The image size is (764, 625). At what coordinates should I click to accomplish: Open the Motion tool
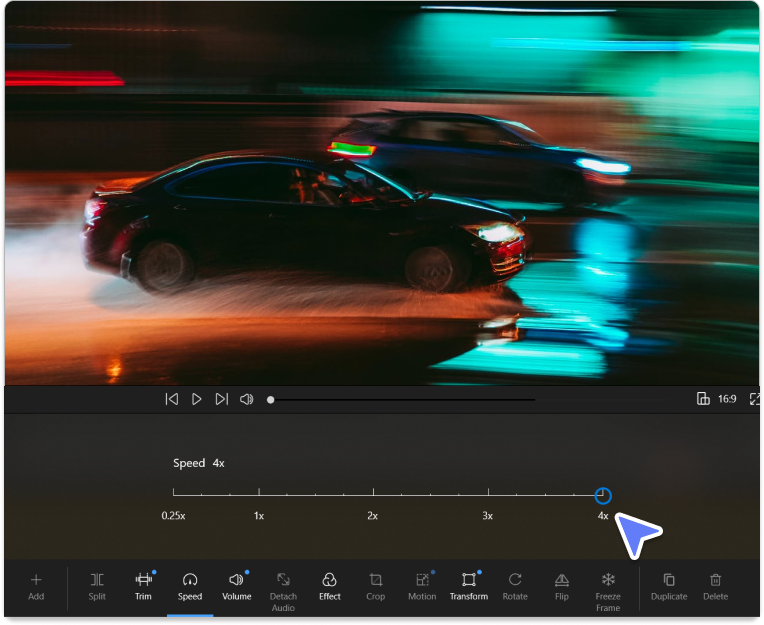[422, 587]
